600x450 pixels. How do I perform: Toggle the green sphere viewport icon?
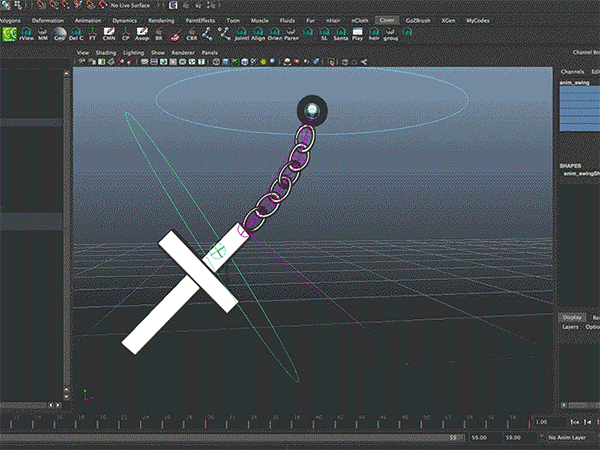coord(263,62)
